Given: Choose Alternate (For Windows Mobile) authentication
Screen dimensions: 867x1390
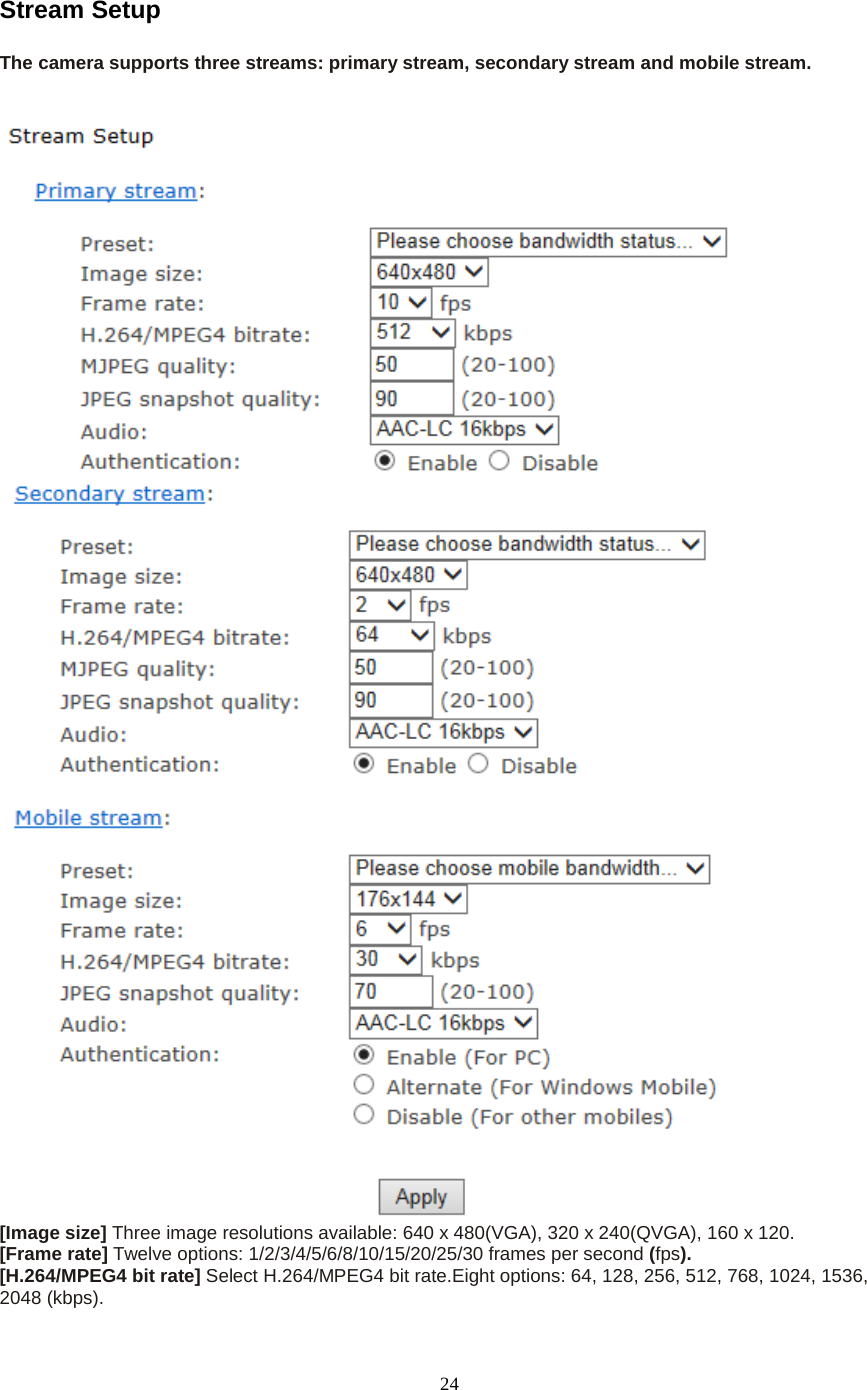Looking at the screenshot, I should point(364,1084).
